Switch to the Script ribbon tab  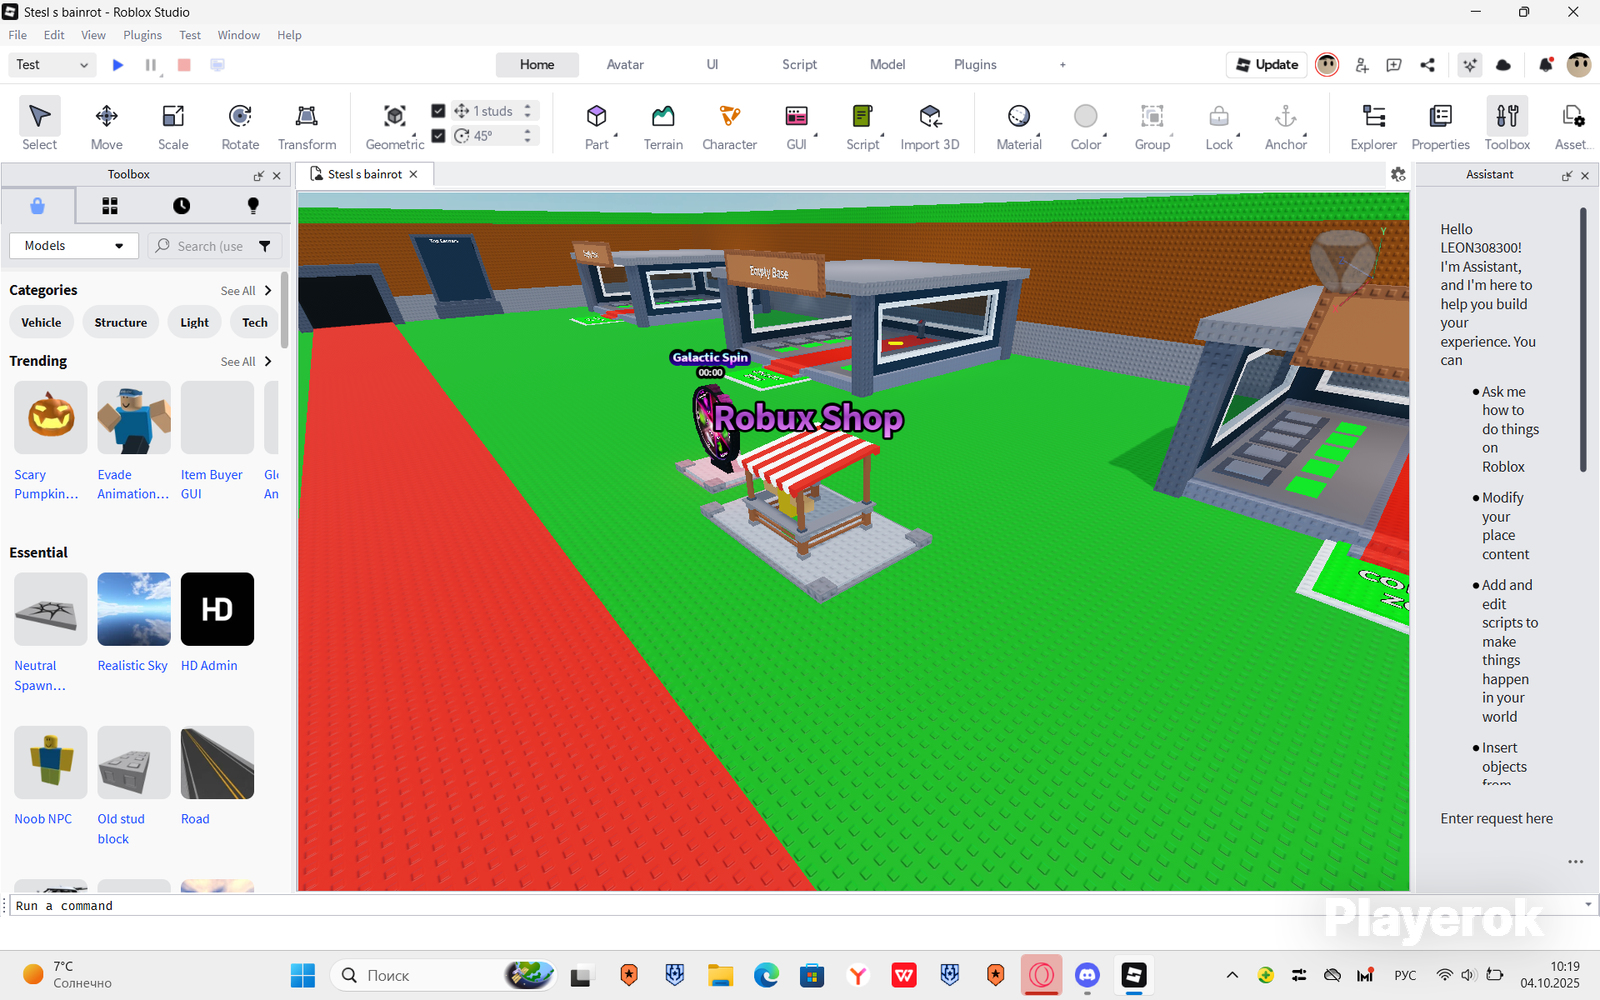[x=799, y=65]
